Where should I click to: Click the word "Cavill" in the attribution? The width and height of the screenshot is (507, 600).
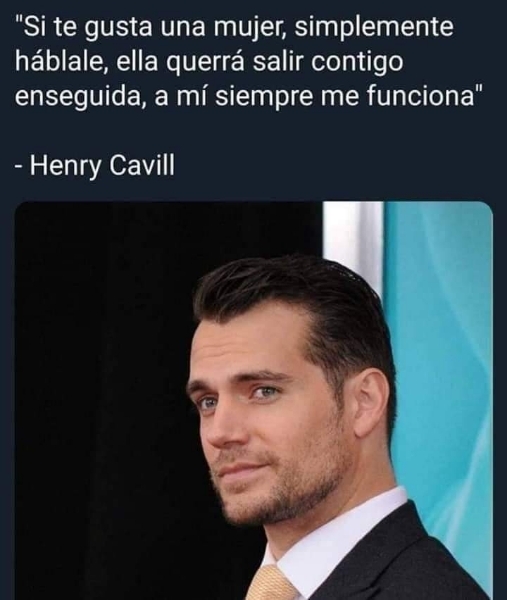[142, 166]
